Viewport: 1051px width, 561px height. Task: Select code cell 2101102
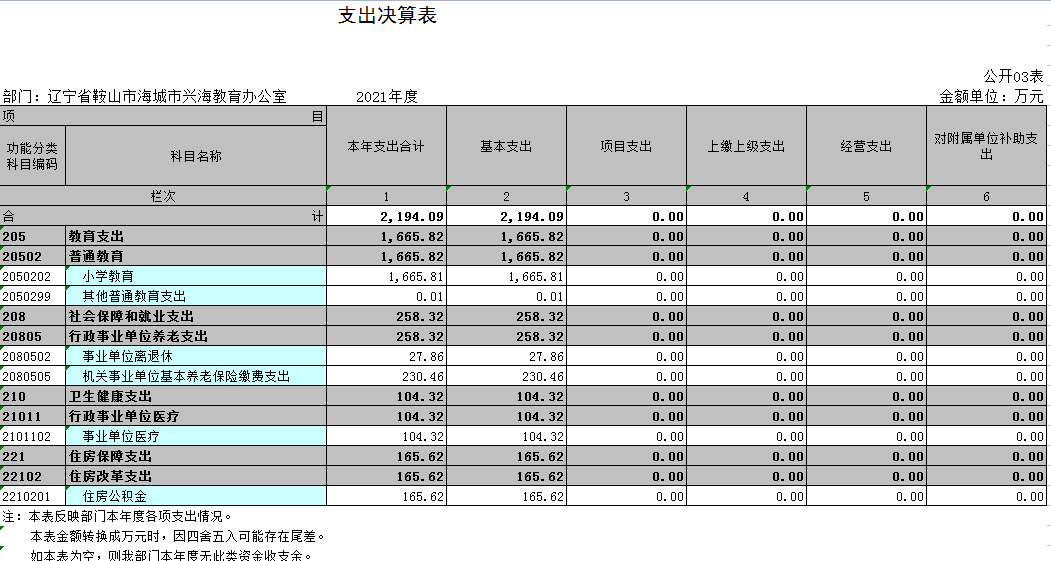(x=32, y=436)
